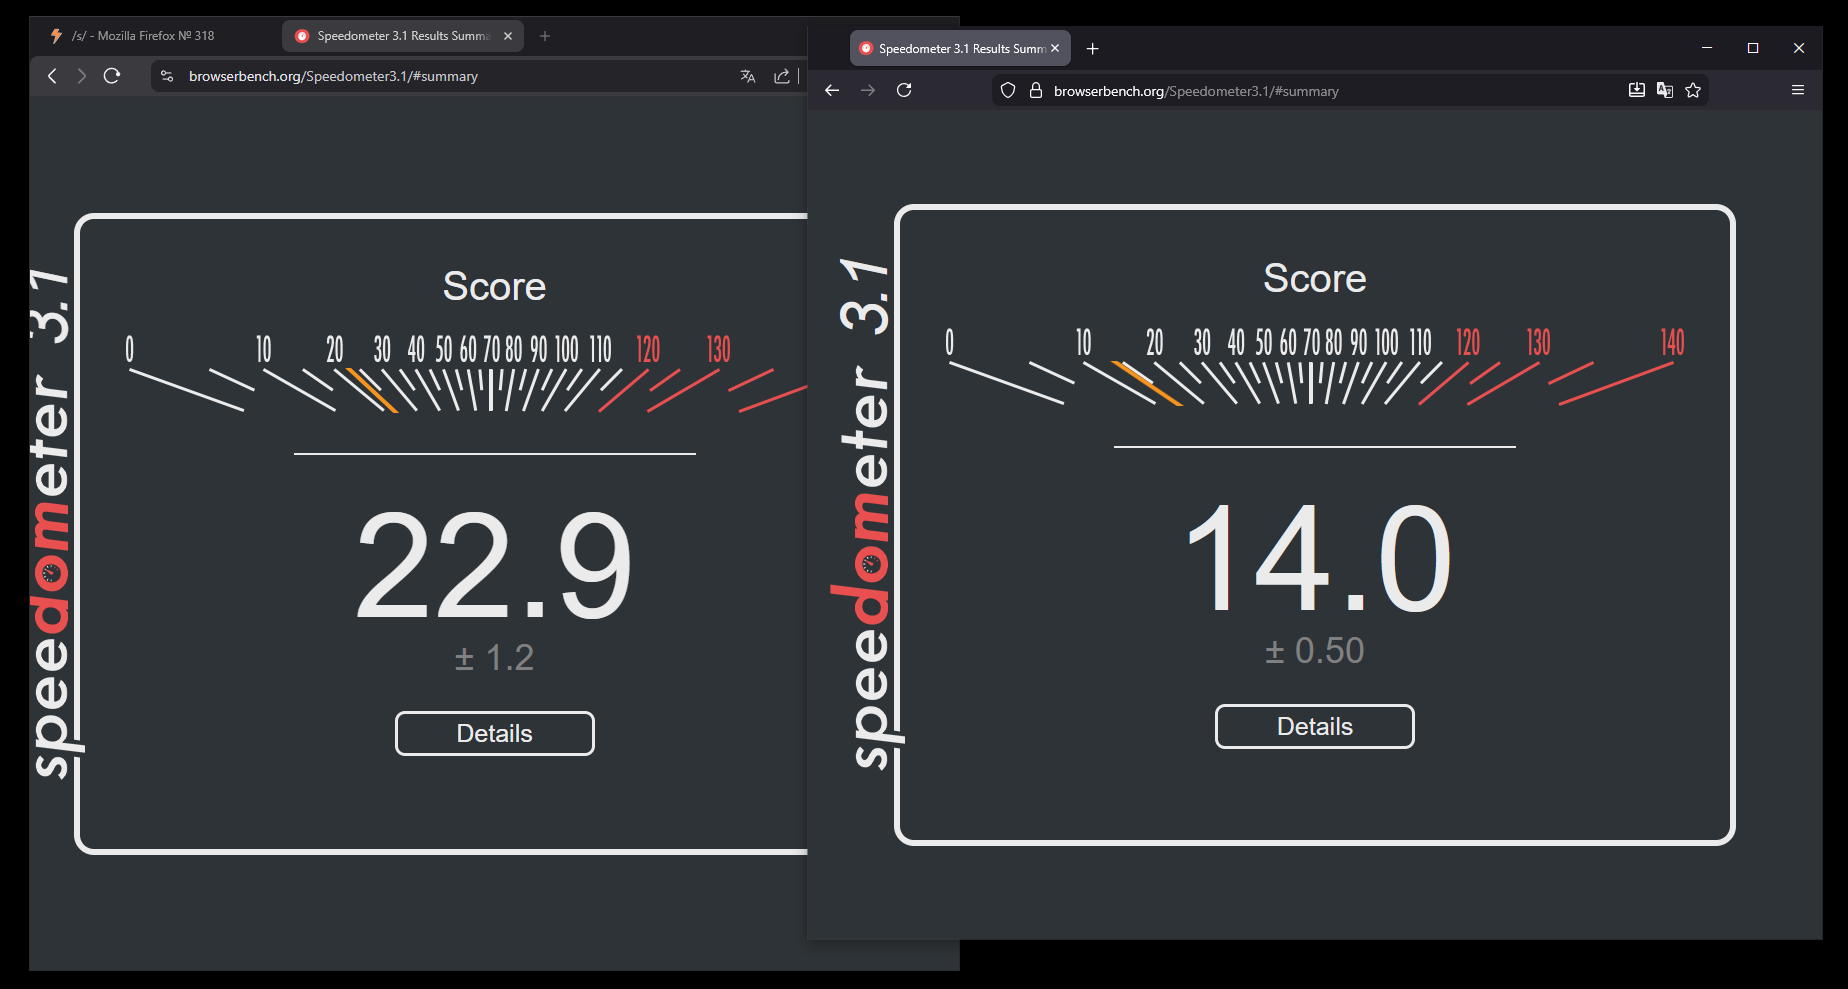Click the padlock site security icon
The image size is (1848, 989).
1036,91
